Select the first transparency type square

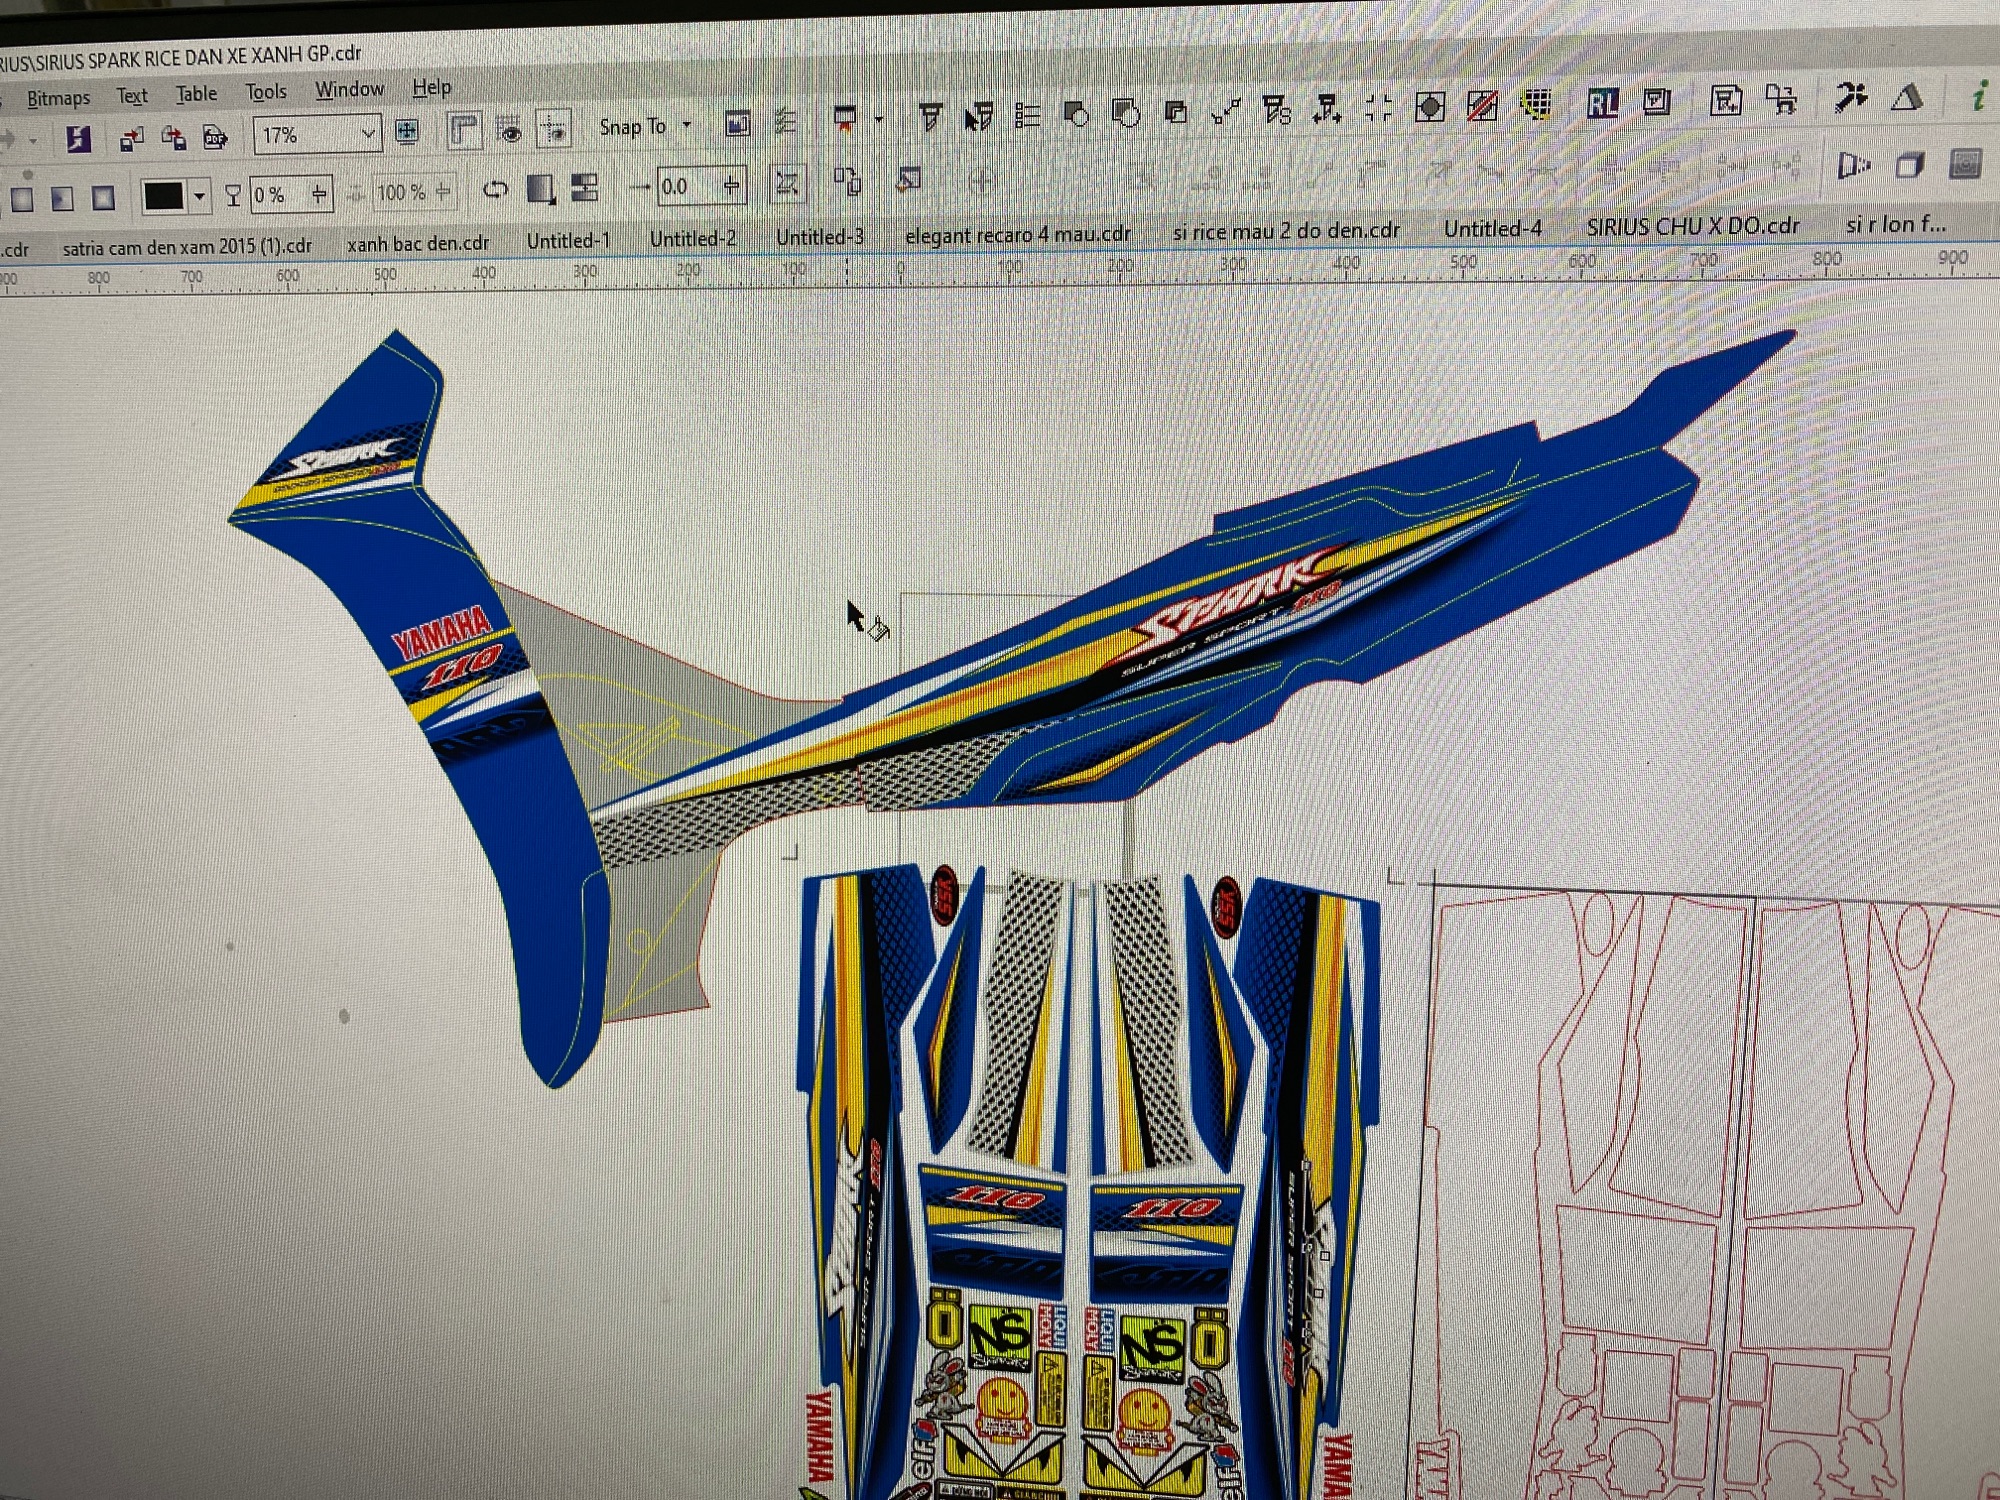click(22, 199)
